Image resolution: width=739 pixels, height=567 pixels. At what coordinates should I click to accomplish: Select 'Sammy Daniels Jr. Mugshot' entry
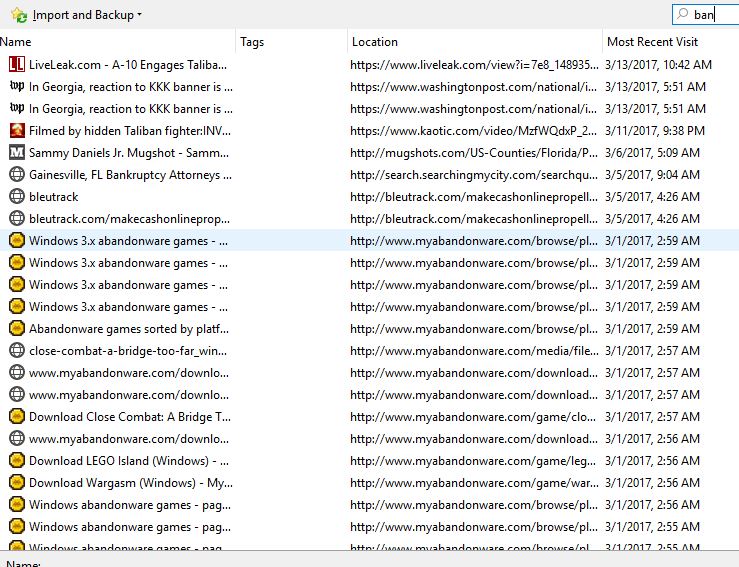tap(129, 153)
